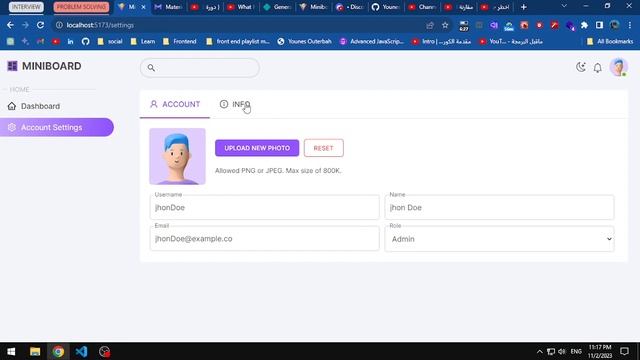Open taskbar volume control
This screenshot has height=360, width=640.
(562, 351)
